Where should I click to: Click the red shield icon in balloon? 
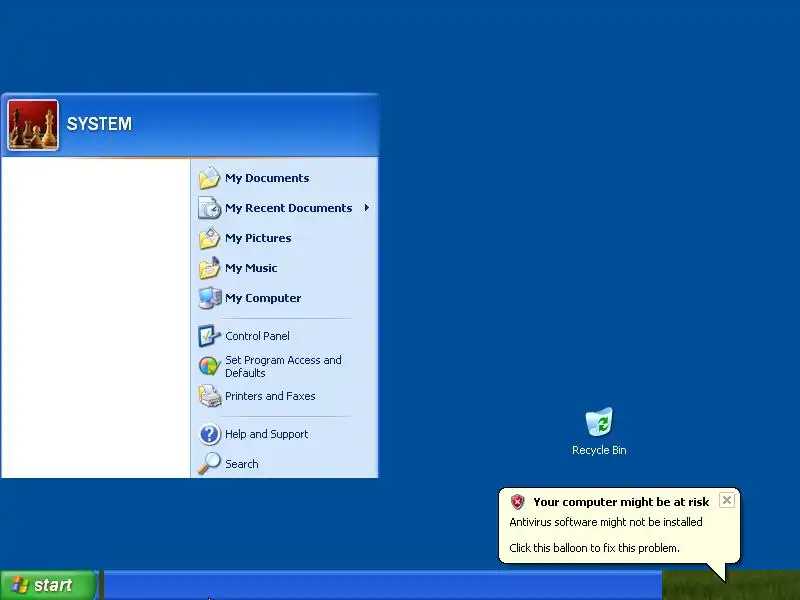(x=517, y=502)
